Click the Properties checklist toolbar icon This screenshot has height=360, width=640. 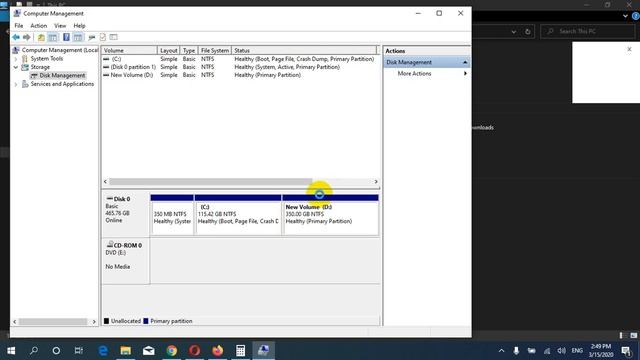coord(103,38)
